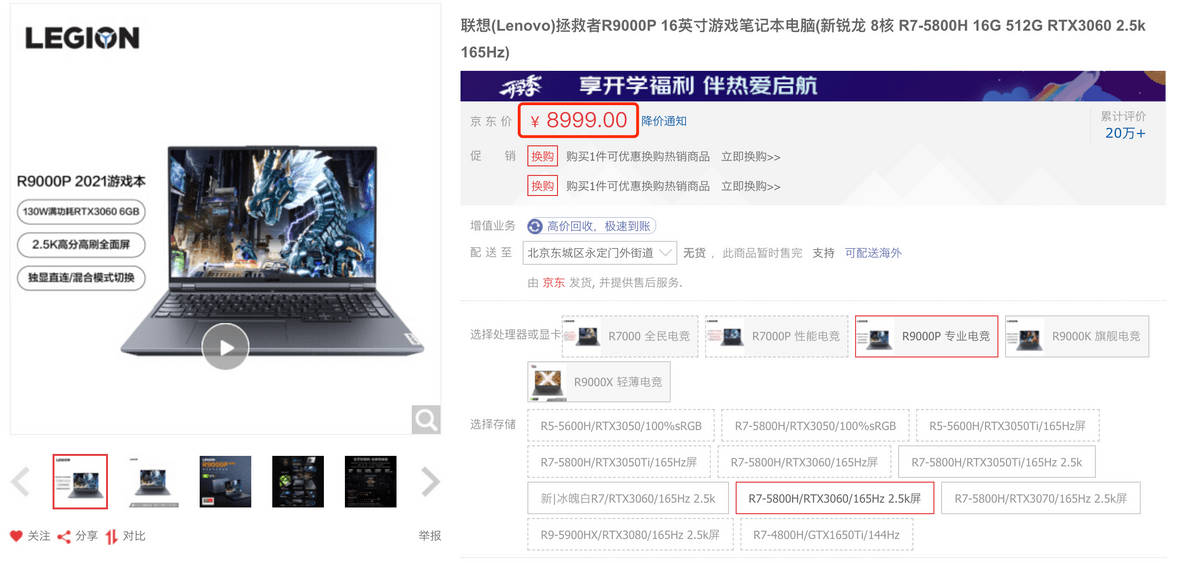
Task: Open the high-price recycling service icon
Action: point(535,227)
